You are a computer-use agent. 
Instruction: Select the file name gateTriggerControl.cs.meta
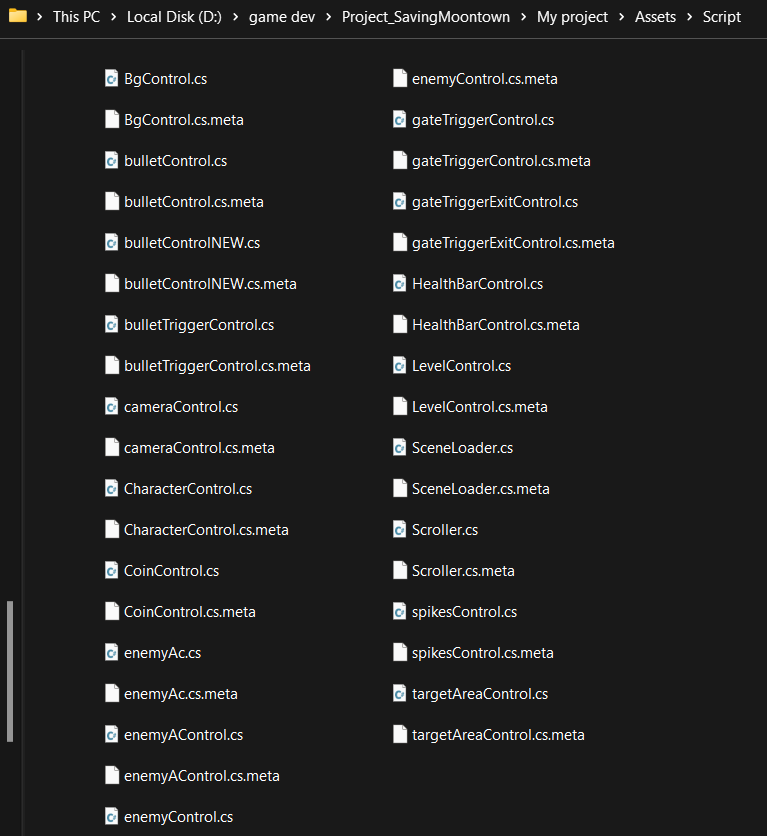click(x=501, y=160)
